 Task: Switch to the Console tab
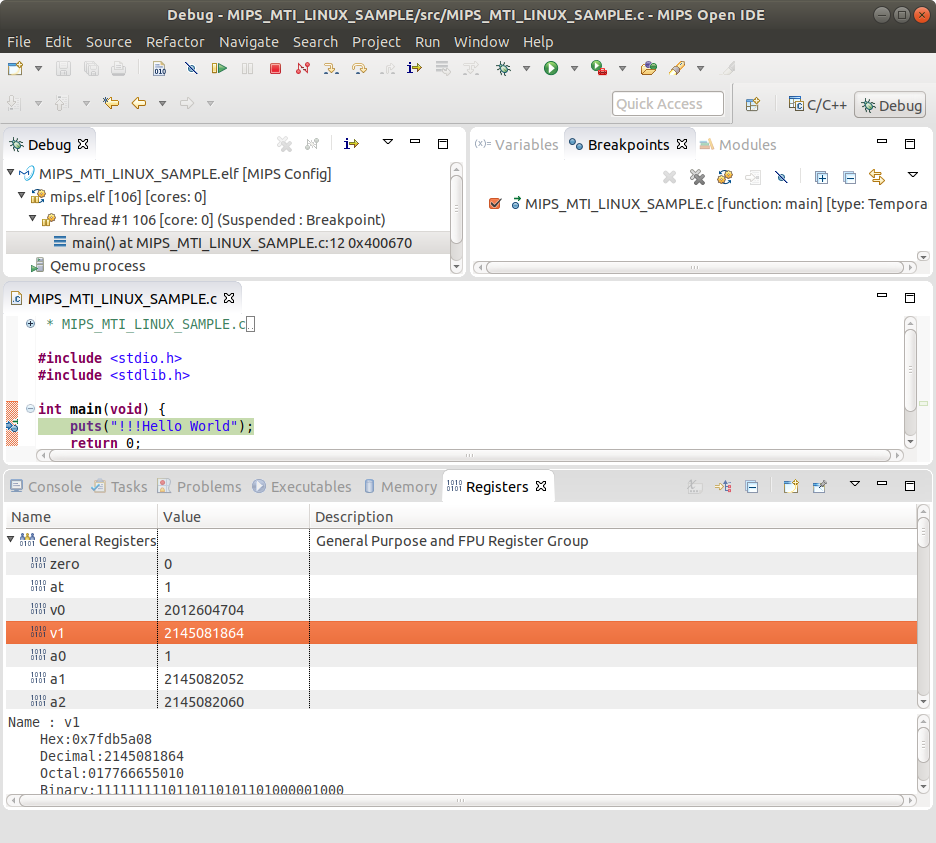[x=47, y=487]
